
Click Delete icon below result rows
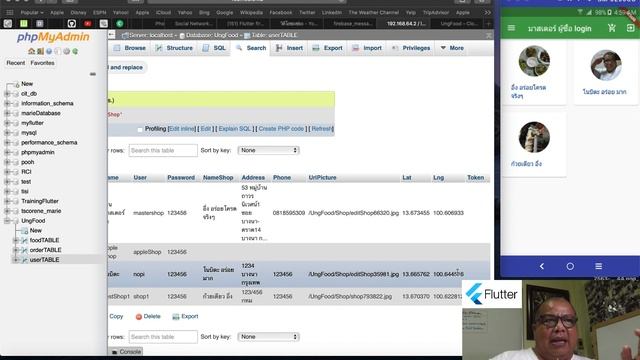pos(138,317)
